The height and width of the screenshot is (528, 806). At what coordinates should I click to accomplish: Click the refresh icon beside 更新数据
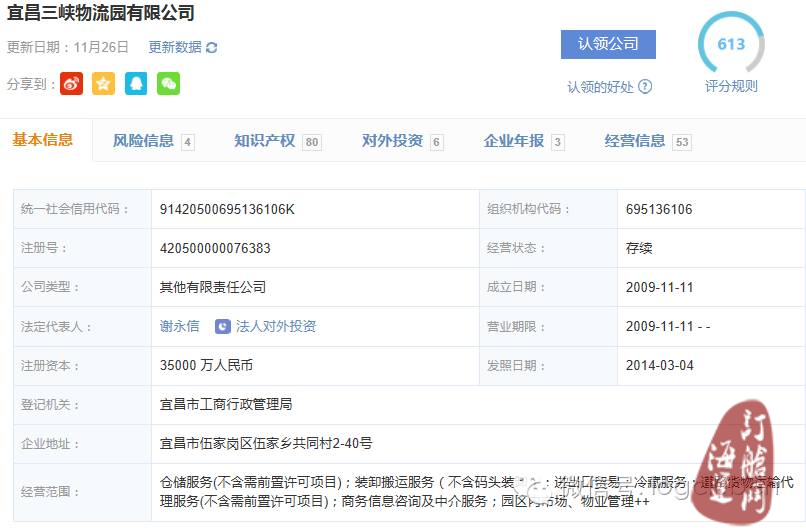point(211,48)
